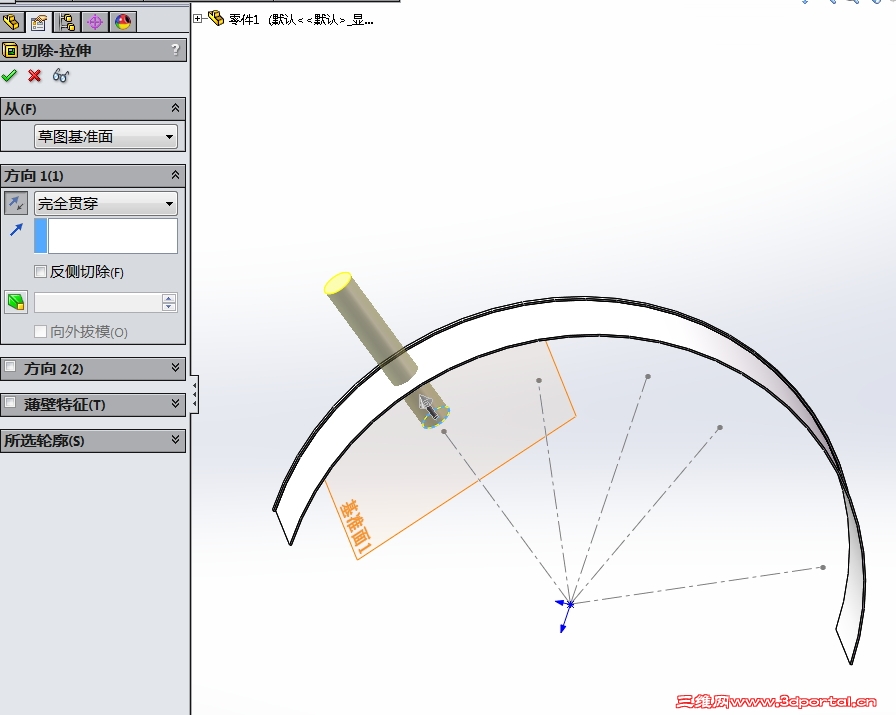Open the 草图基准面 start condition dropdown

106,137
